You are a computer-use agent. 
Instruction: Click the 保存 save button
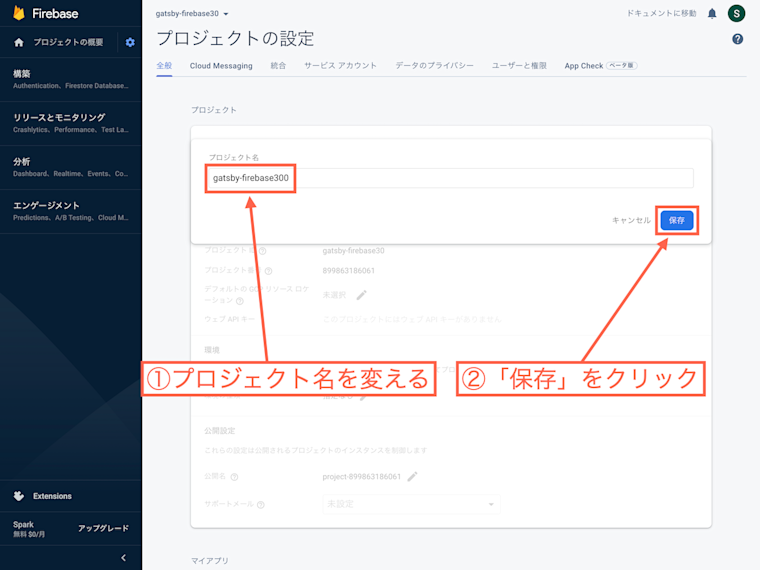click(677, 220)
